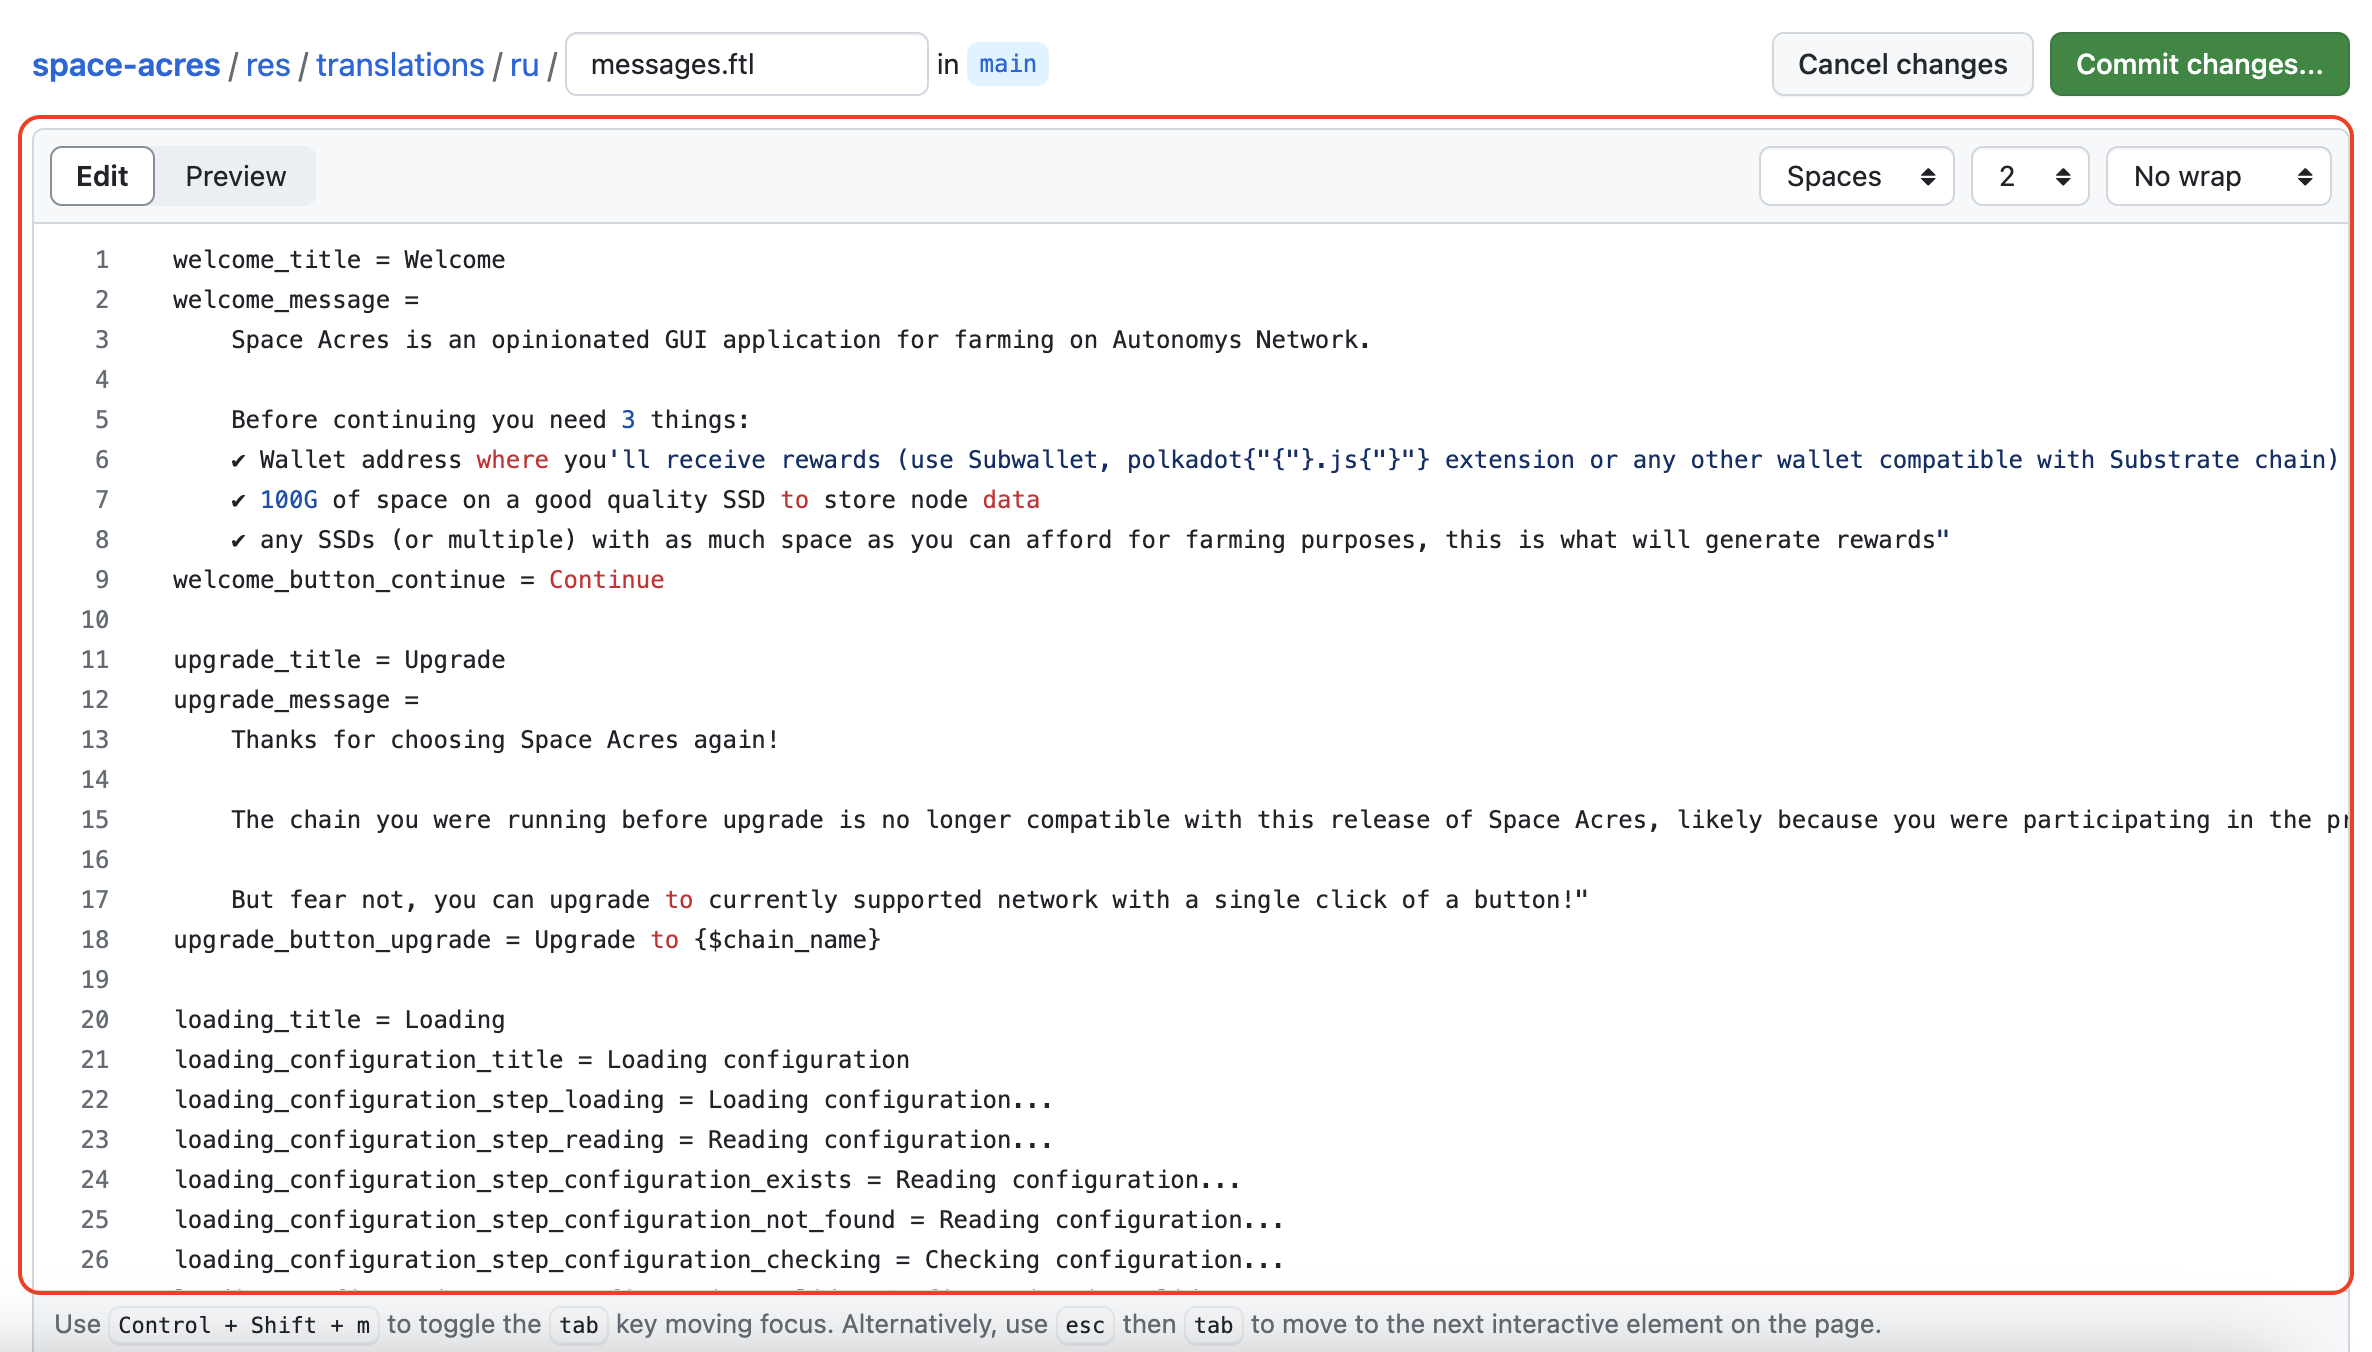
Task: Click the Cancel changes button
Action: pyautogui.click(x=1901, y=64)
